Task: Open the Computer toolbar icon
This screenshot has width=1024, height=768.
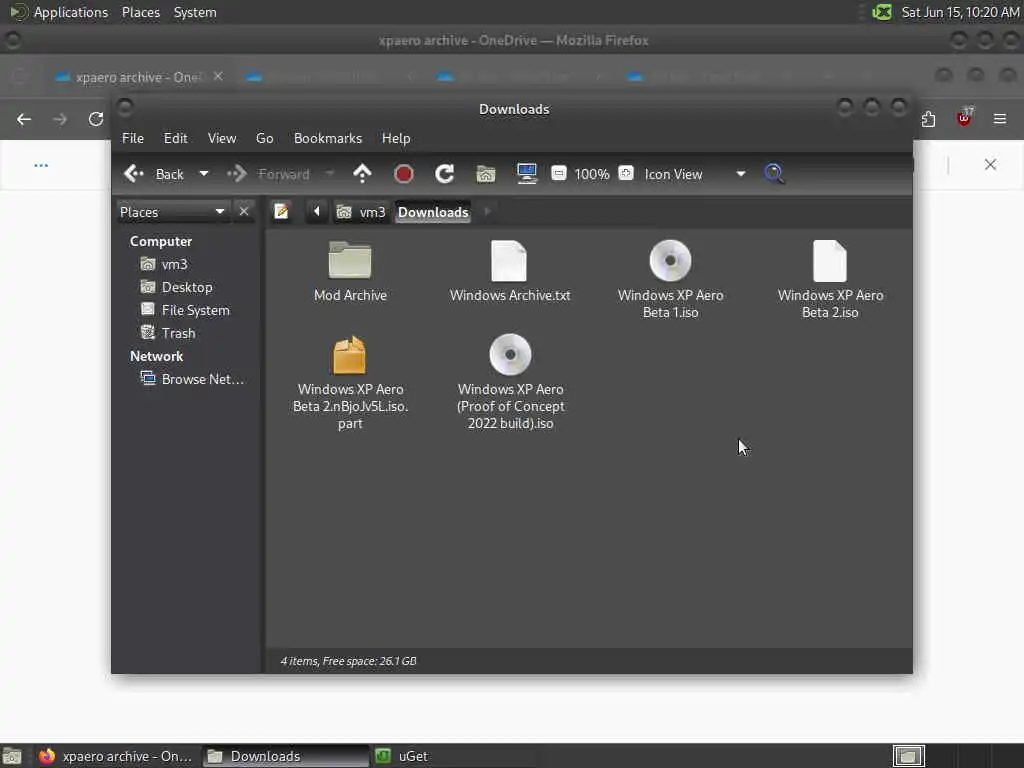Action: [x=526, y=174]
